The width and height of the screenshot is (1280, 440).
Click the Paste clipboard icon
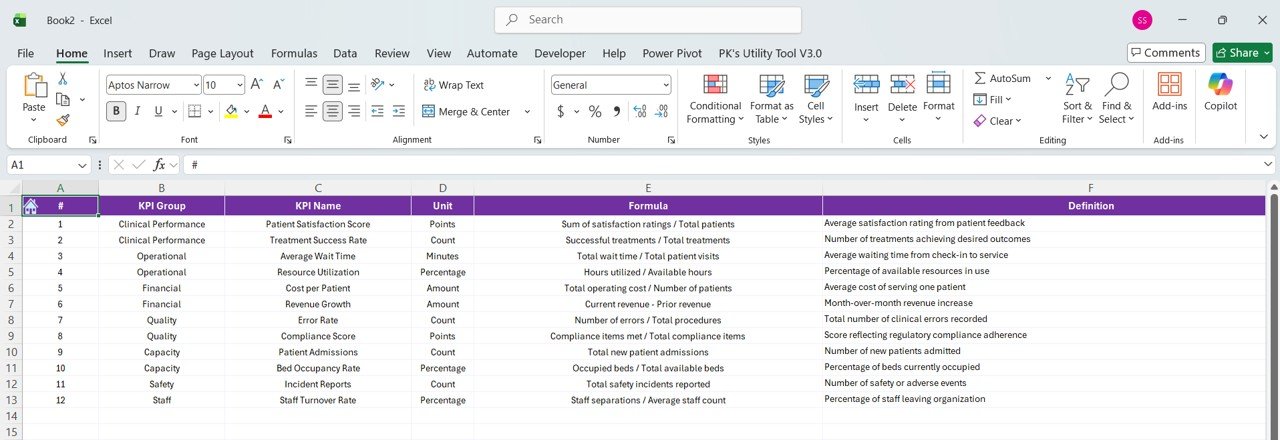click(34, 86)
